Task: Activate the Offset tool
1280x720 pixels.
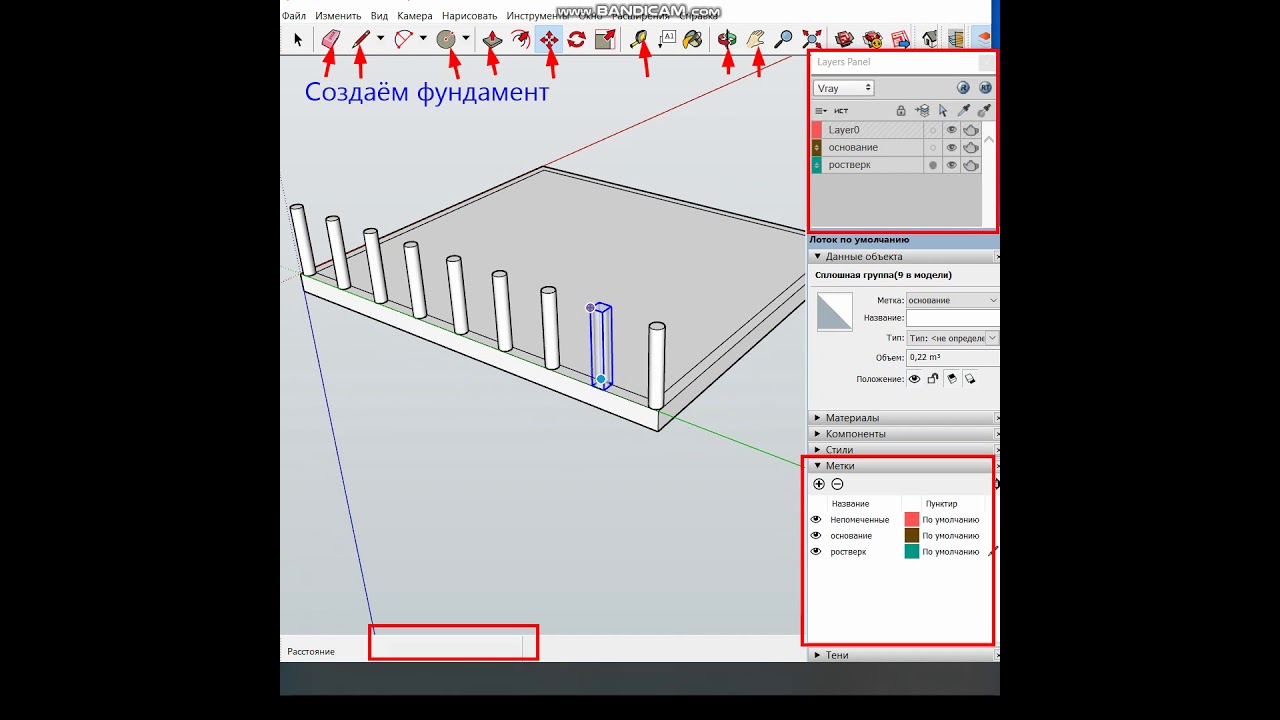Action: 521,39
